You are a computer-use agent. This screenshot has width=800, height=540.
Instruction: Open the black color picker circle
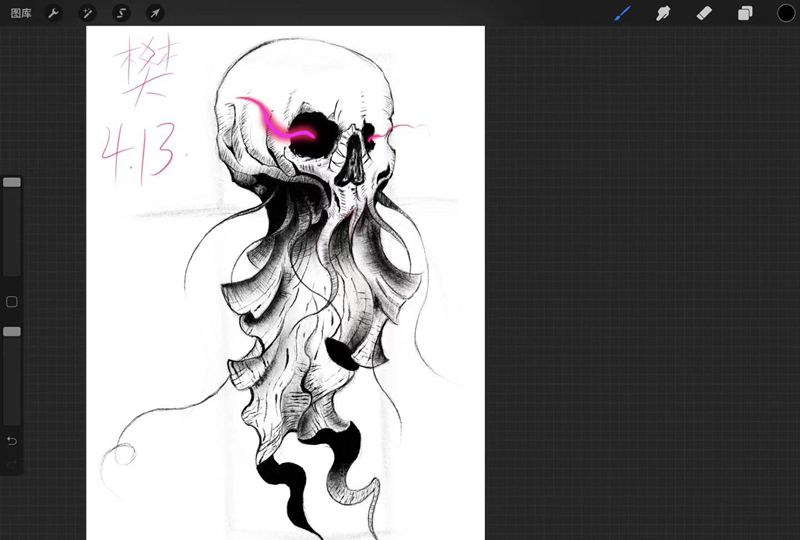tap(786, 13)
